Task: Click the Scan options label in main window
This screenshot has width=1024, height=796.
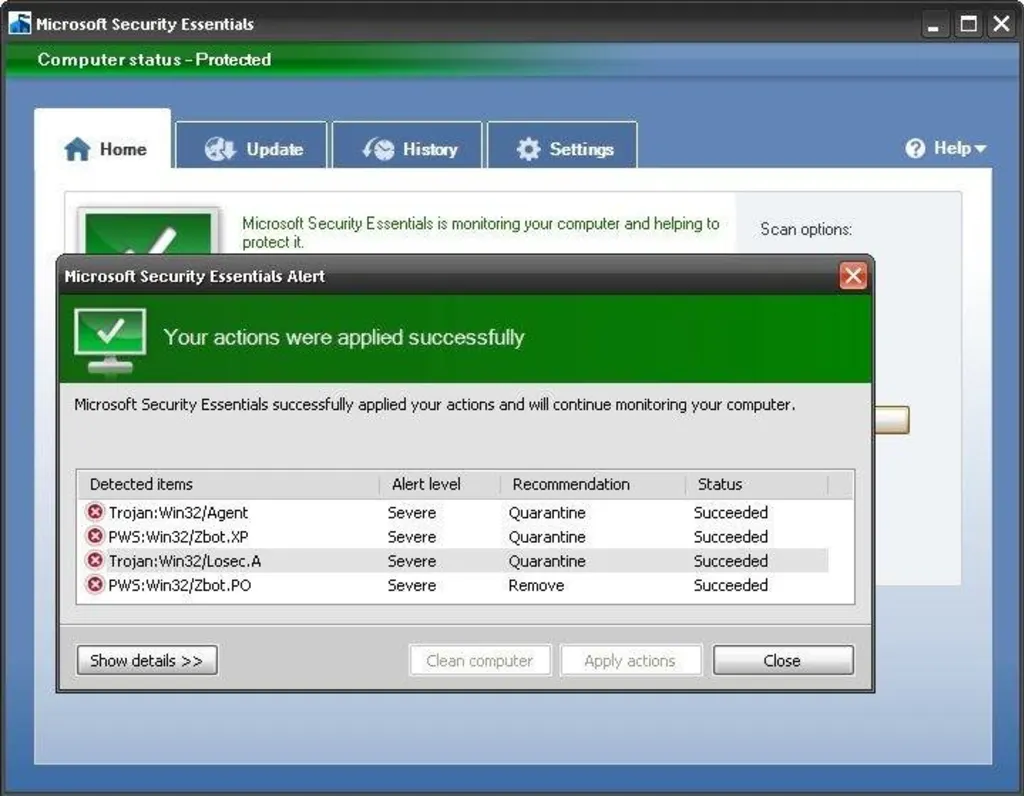Action: click(x=807, y=229)
